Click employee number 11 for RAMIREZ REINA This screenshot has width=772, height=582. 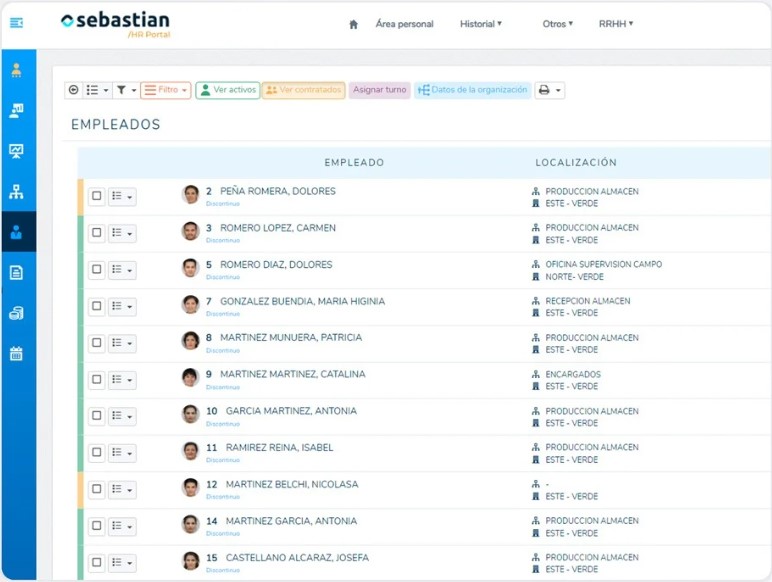212,448
